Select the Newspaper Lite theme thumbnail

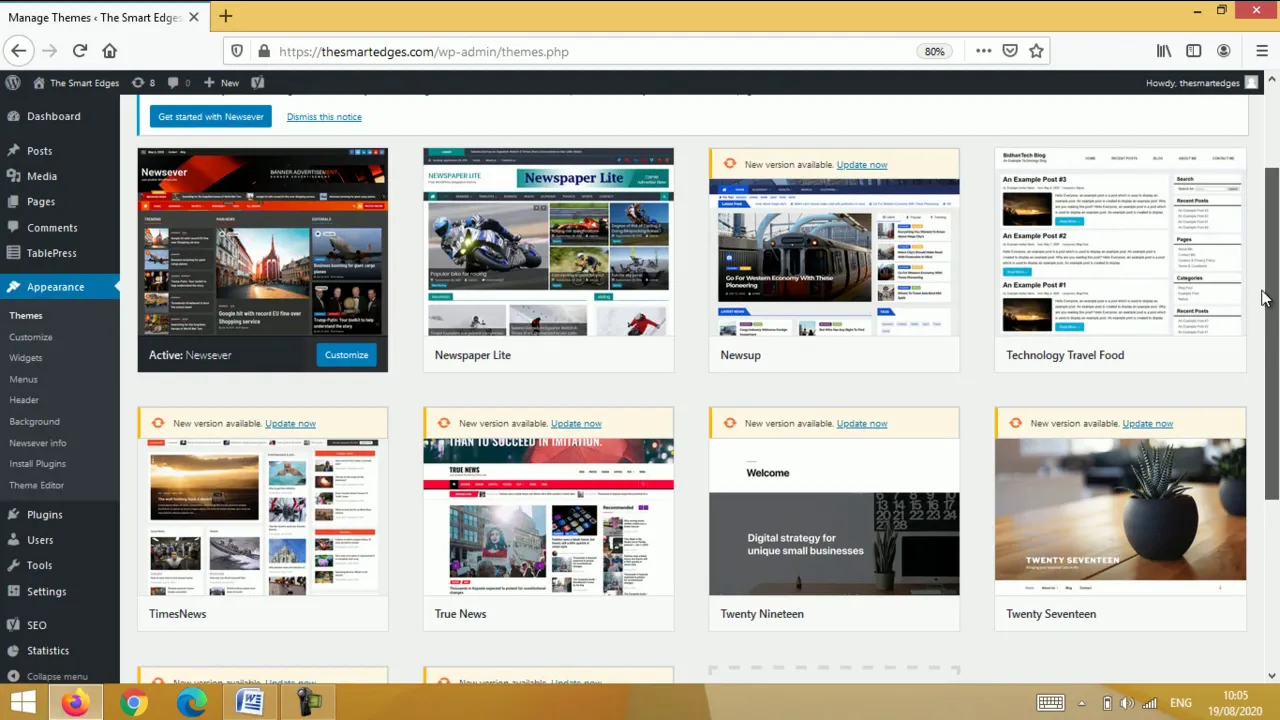point(548,242)
